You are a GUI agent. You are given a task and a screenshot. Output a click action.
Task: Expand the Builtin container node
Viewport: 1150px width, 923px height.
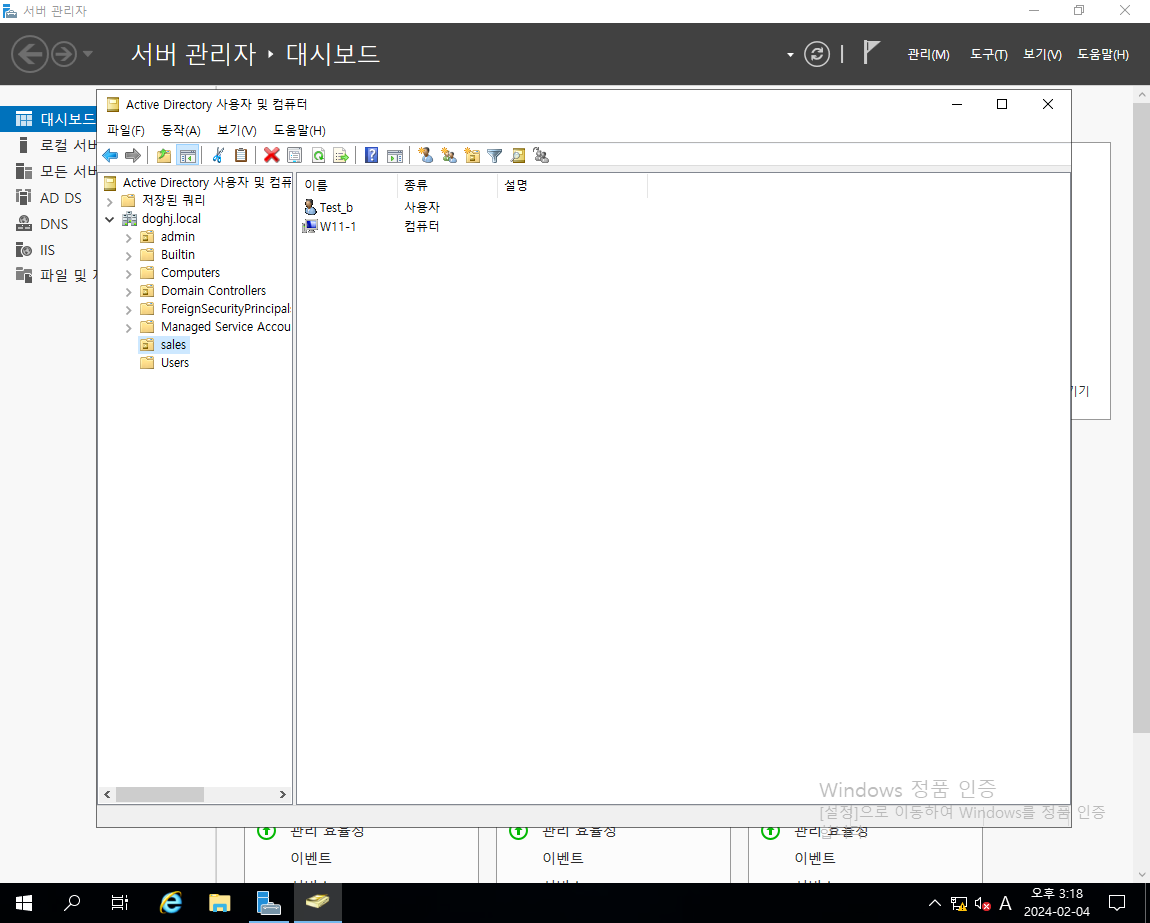pyautogui.click(x=129, y=256)
